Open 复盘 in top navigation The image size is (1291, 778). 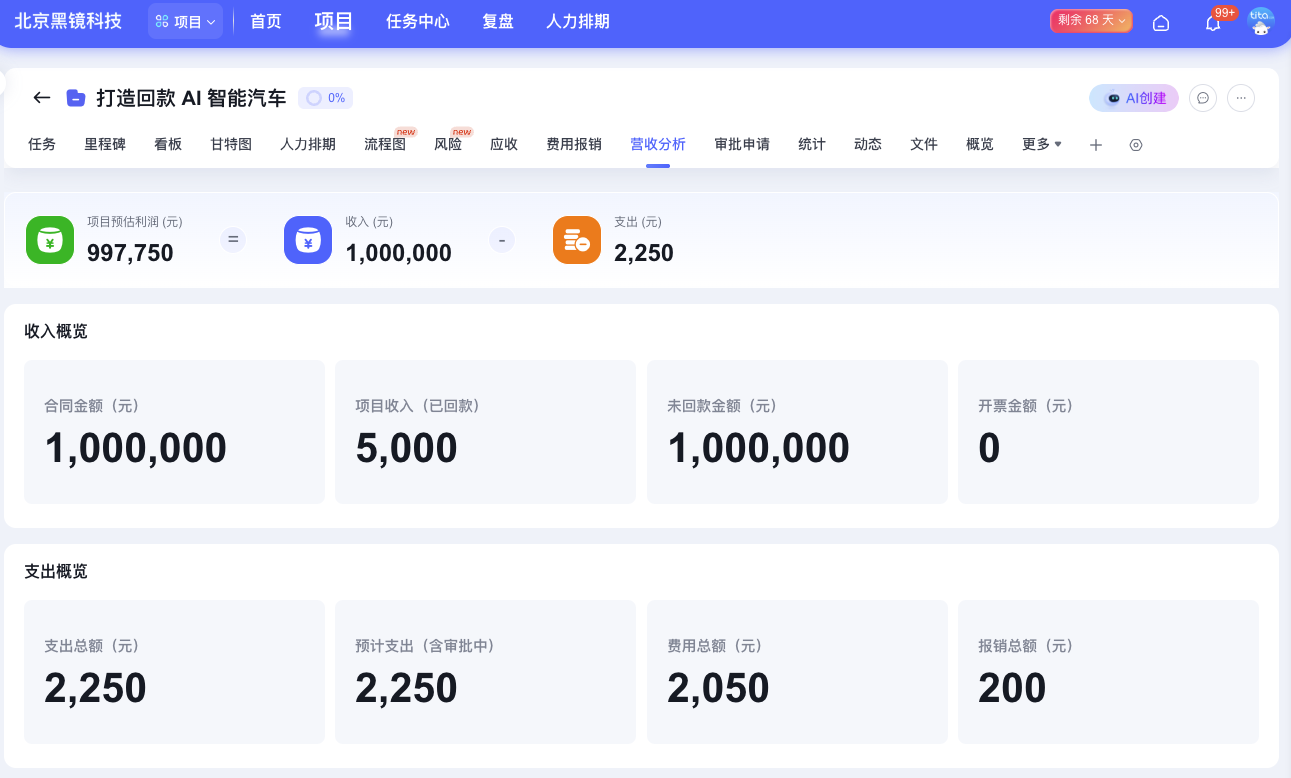pos(498,21)
